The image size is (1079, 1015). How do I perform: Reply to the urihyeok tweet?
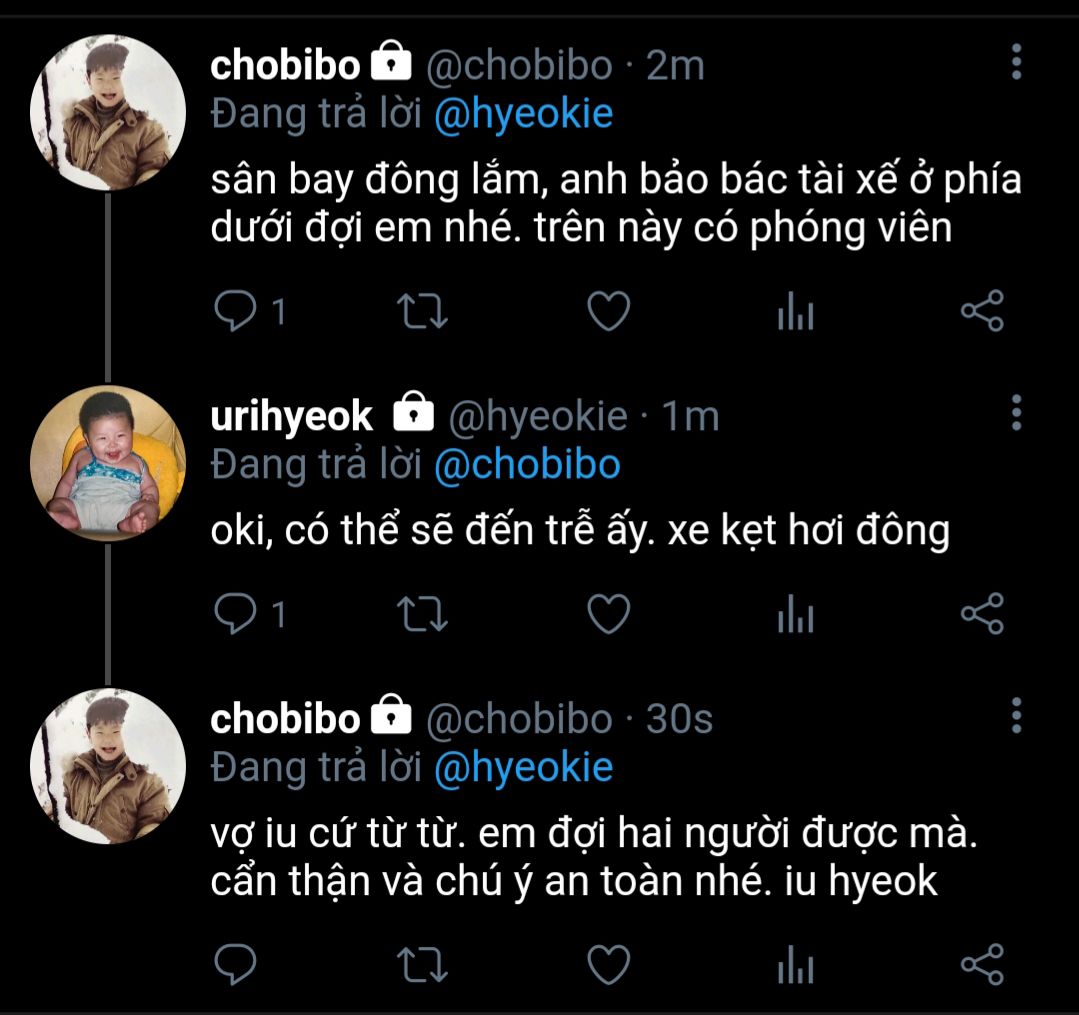(237, 614)
